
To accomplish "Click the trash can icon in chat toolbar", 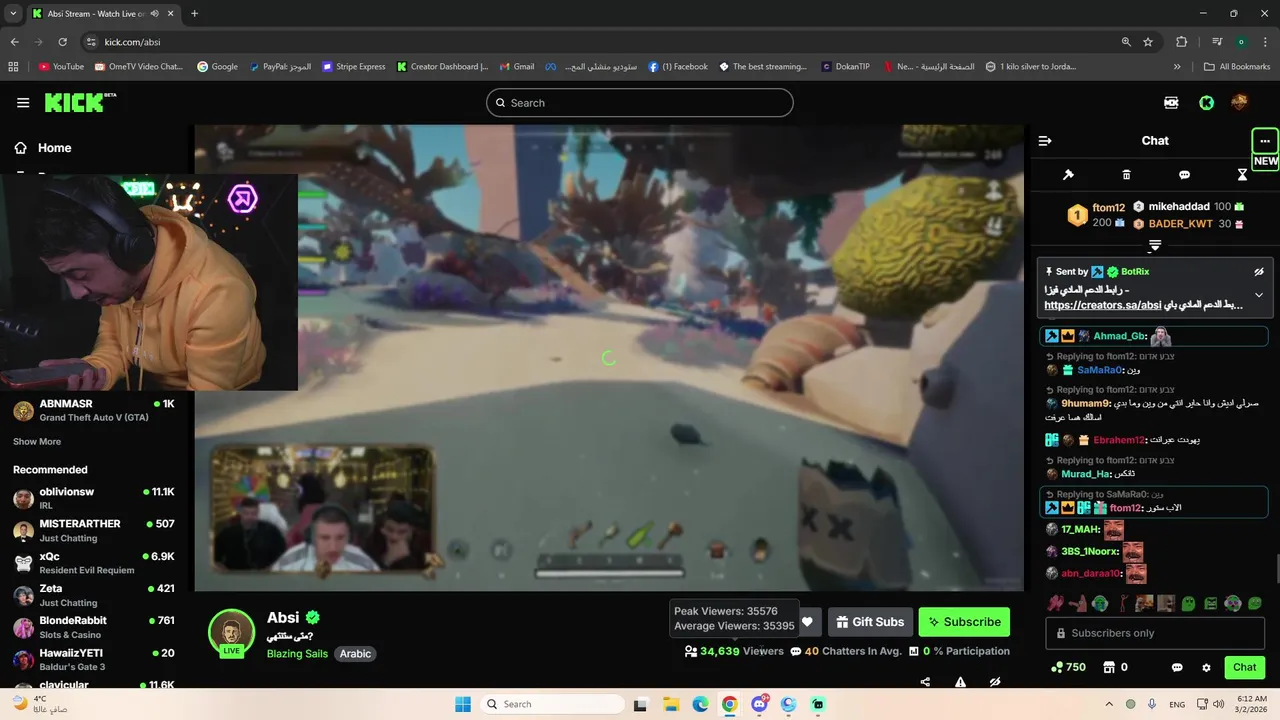I will [1126, 175].
